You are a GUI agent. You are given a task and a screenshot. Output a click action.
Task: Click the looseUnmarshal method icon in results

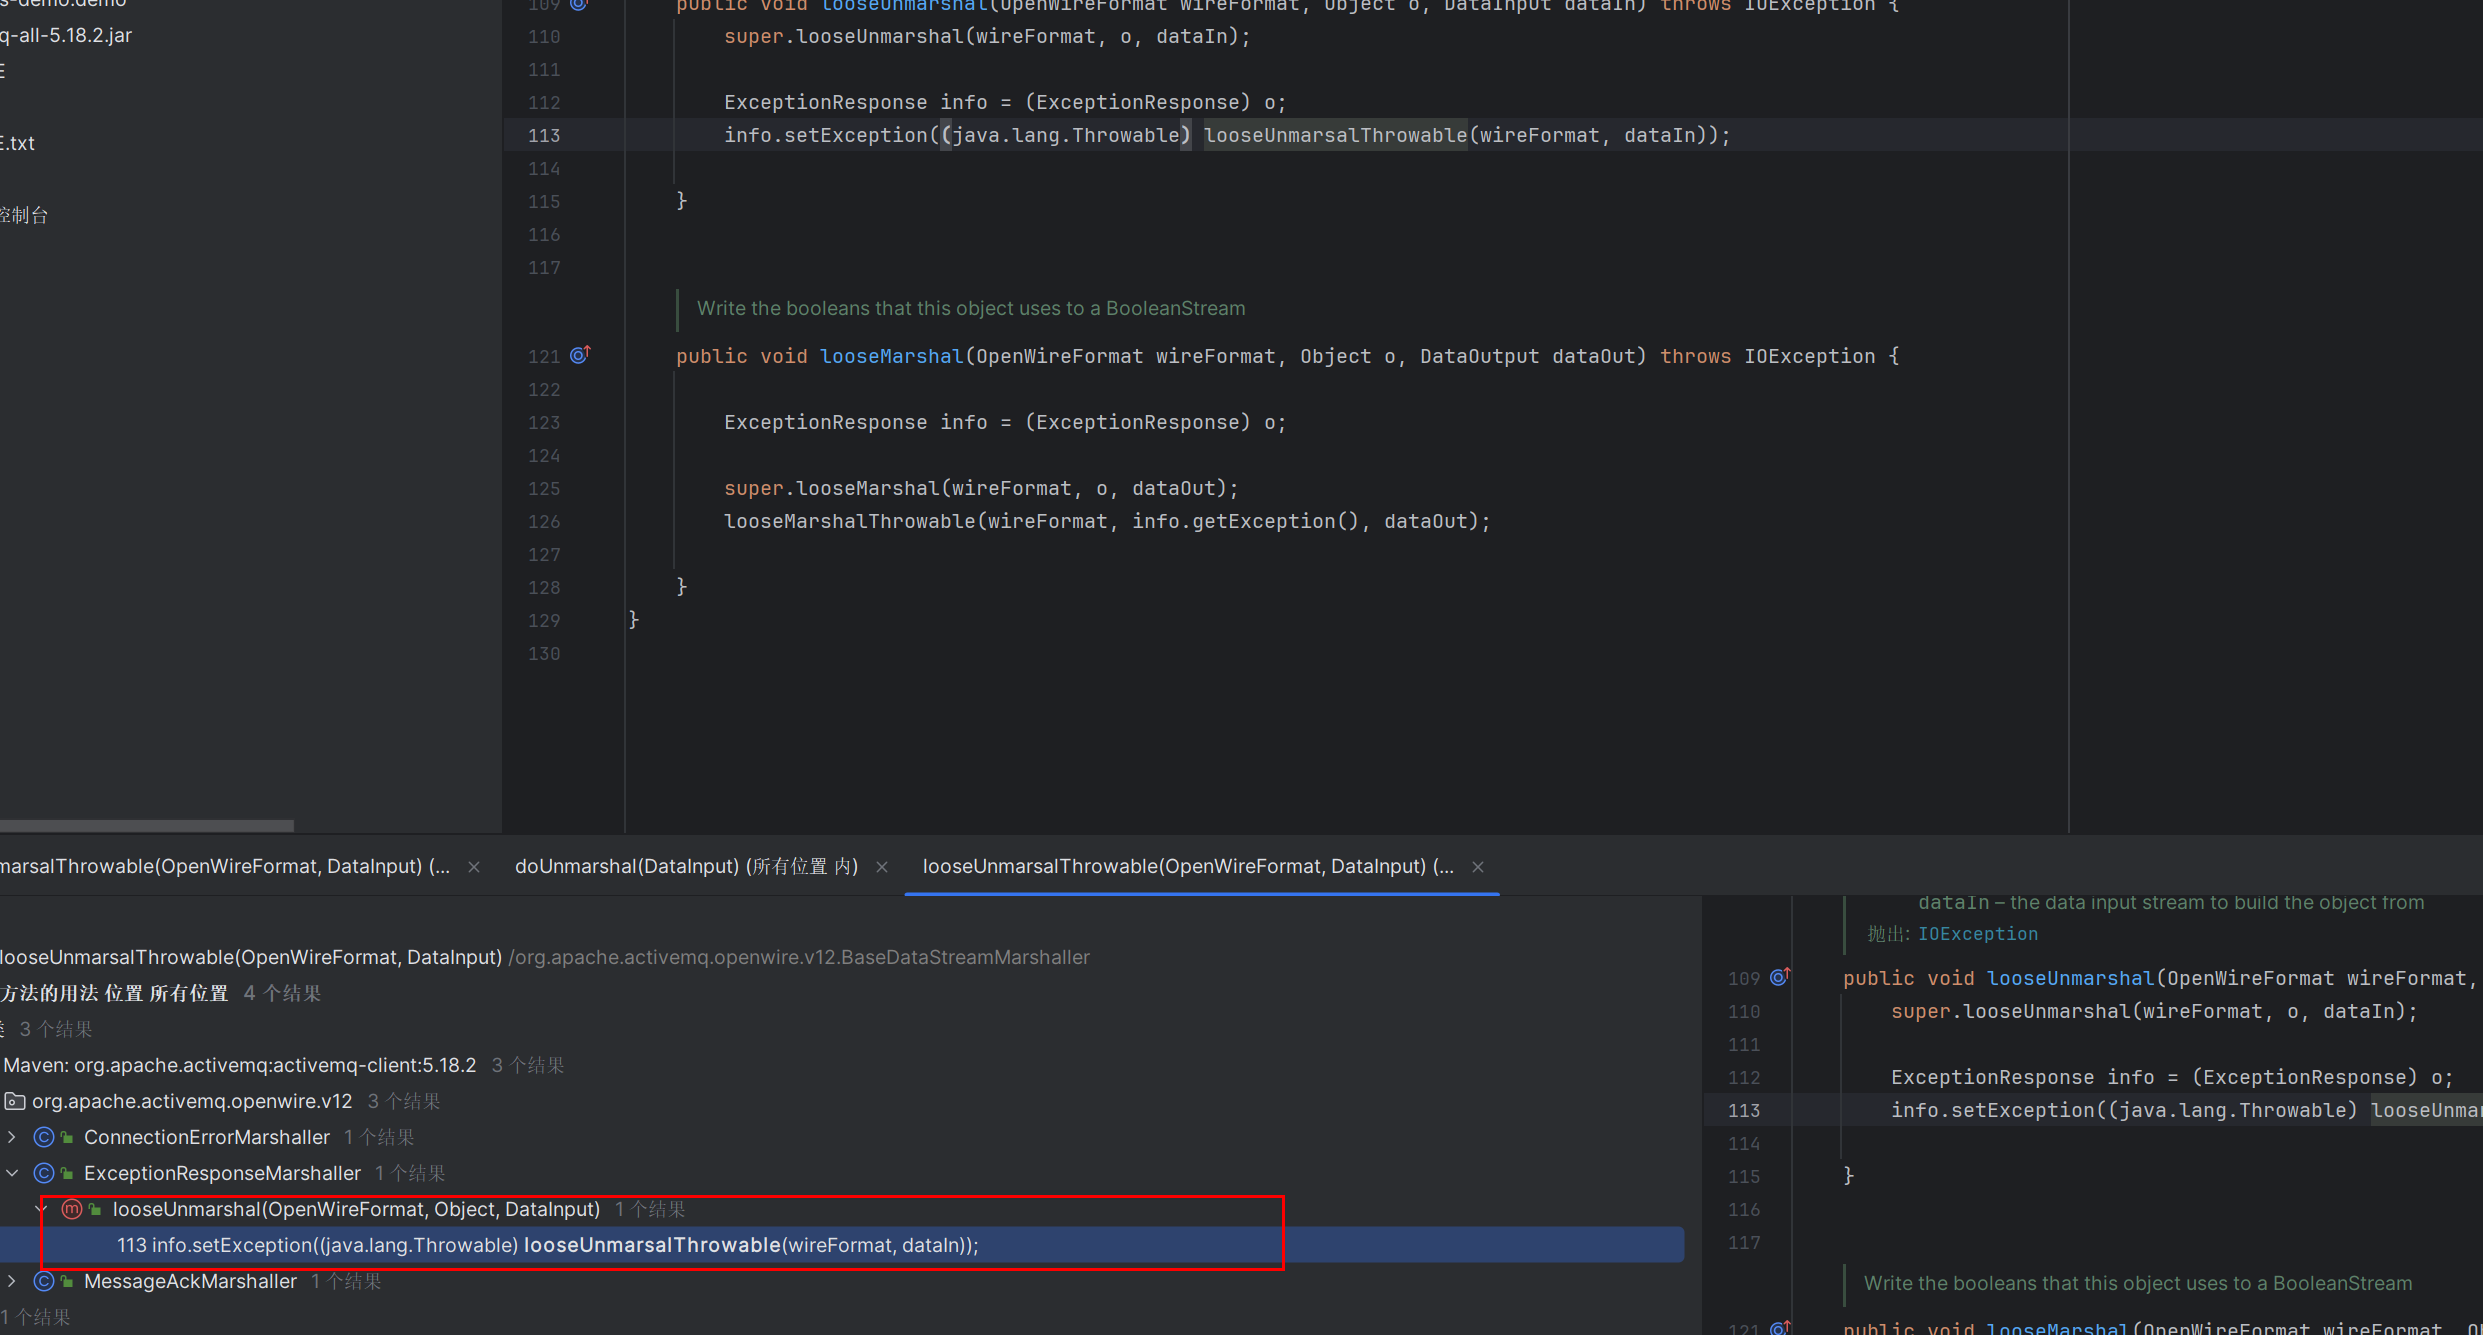(72, 1209)
